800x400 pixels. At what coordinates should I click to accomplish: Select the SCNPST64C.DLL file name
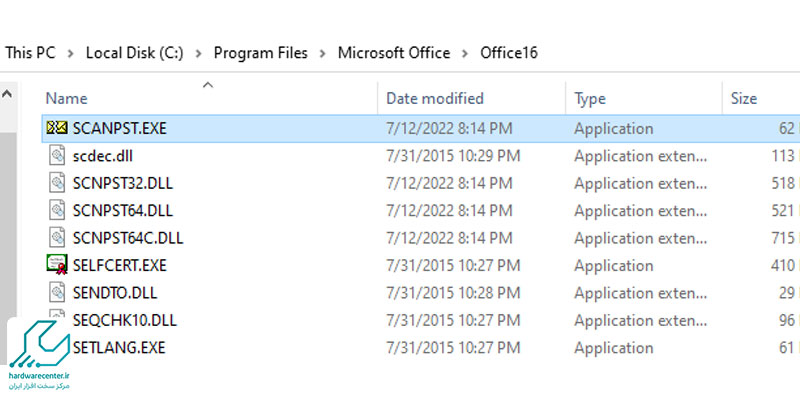(128, 239)
